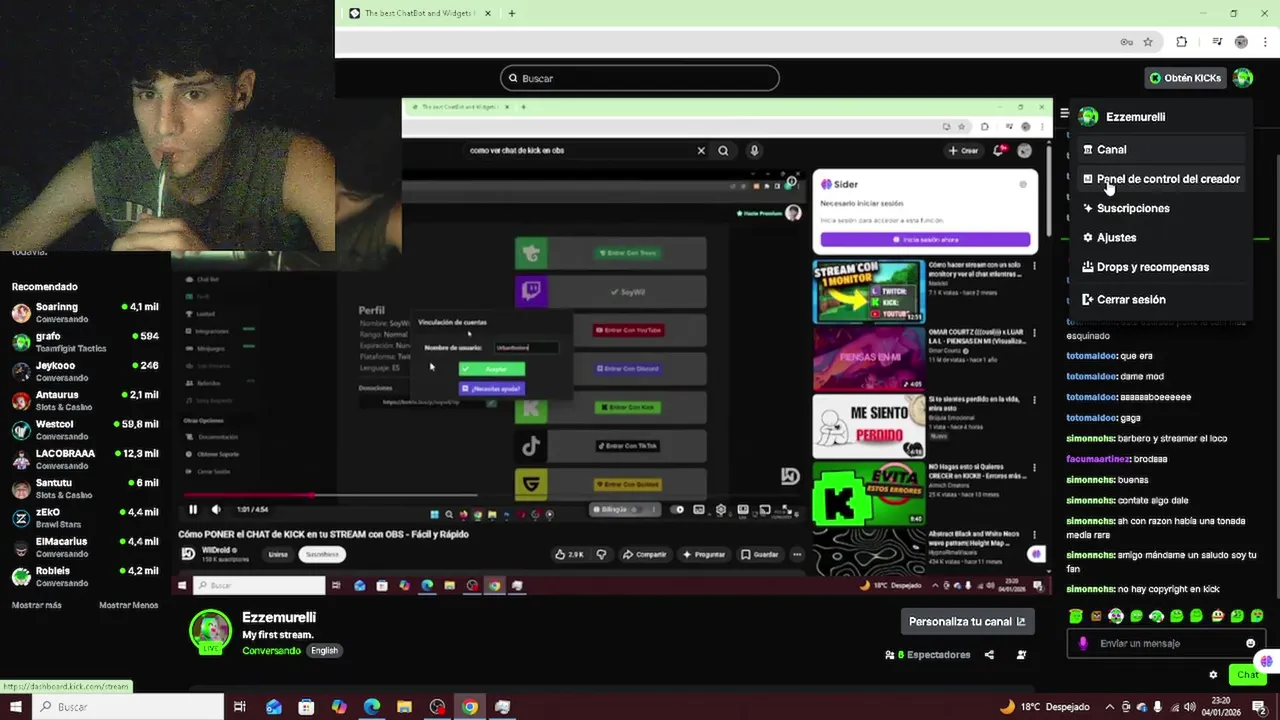Open the Windows Start menu
The width and height of the screenshot is (1280, 720).
coord(15,707)
